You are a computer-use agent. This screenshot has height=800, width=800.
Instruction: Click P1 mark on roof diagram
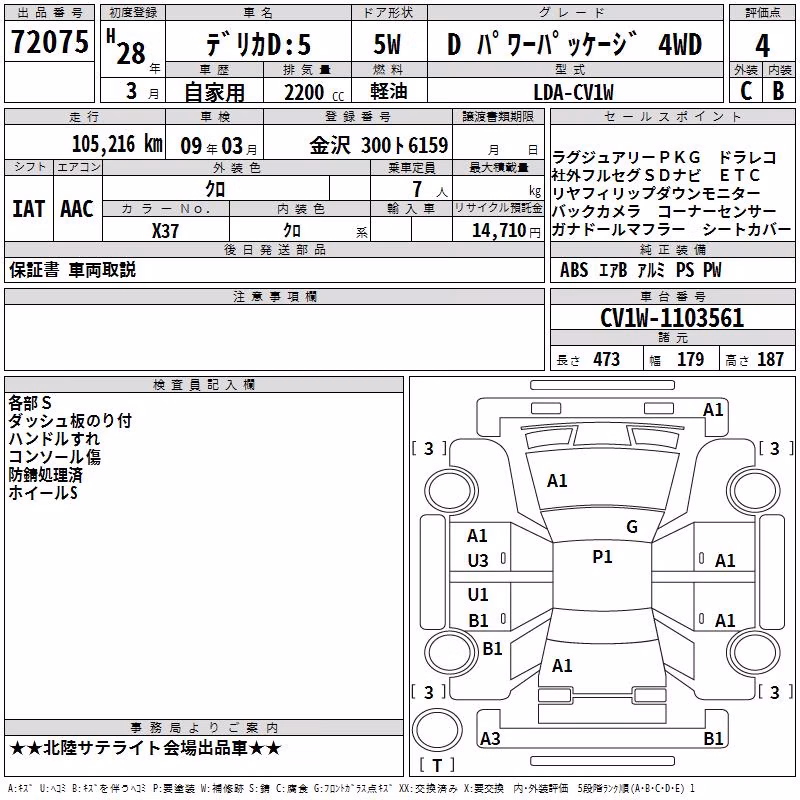(x=602, y=557)
